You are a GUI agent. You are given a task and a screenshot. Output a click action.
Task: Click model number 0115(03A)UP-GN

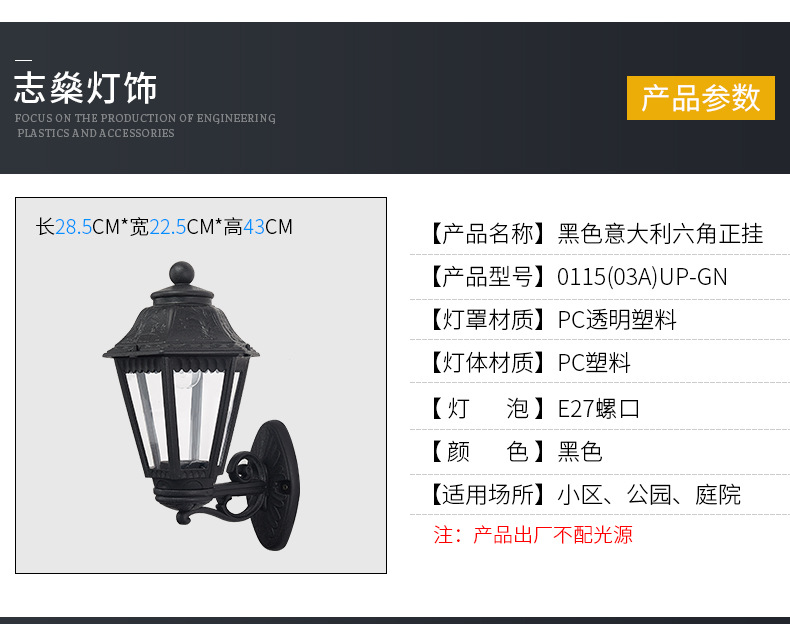642,277
